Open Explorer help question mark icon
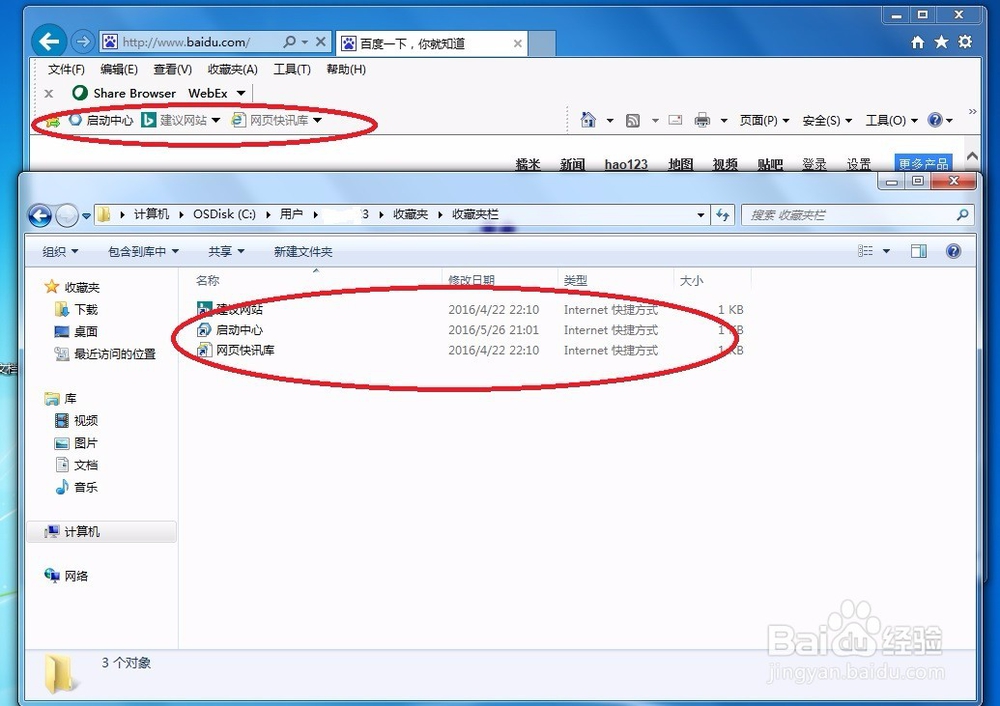Viewport: 1000px width, 706px height. pos(953,251)
